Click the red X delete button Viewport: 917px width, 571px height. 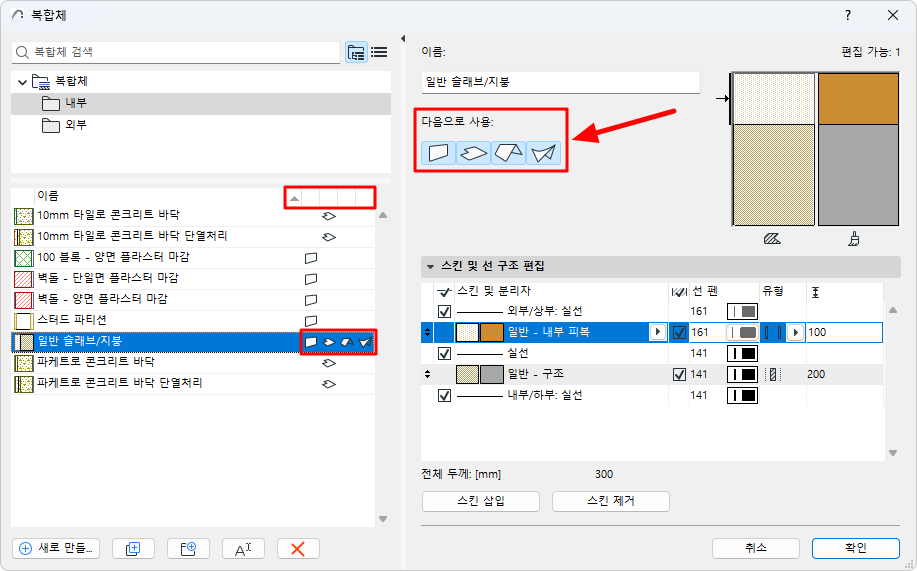298,549
